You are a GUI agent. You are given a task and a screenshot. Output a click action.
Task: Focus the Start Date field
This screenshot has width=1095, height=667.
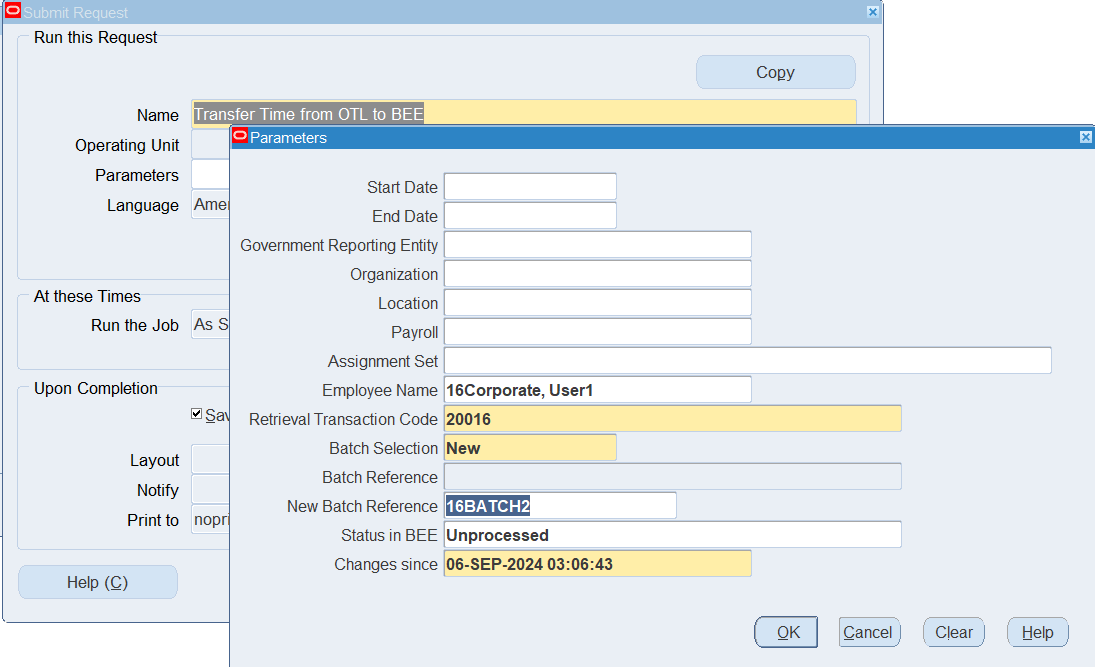530,187
